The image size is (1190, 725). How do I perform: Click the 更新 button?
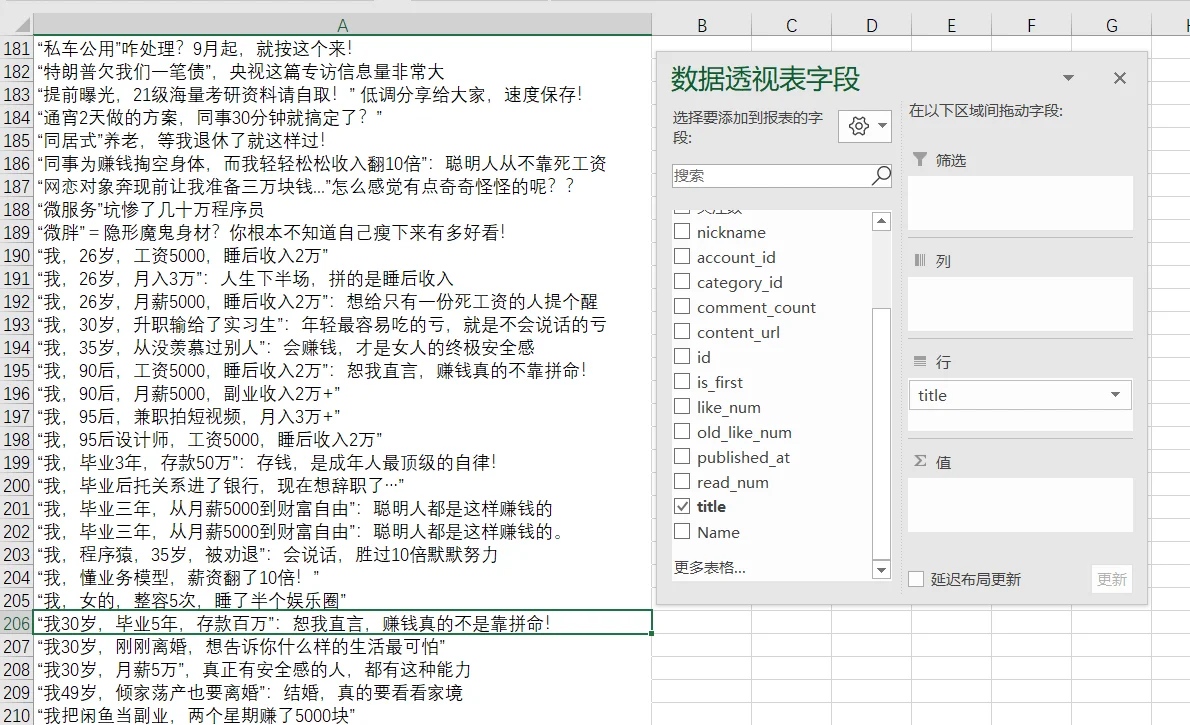coord(1112,579)
